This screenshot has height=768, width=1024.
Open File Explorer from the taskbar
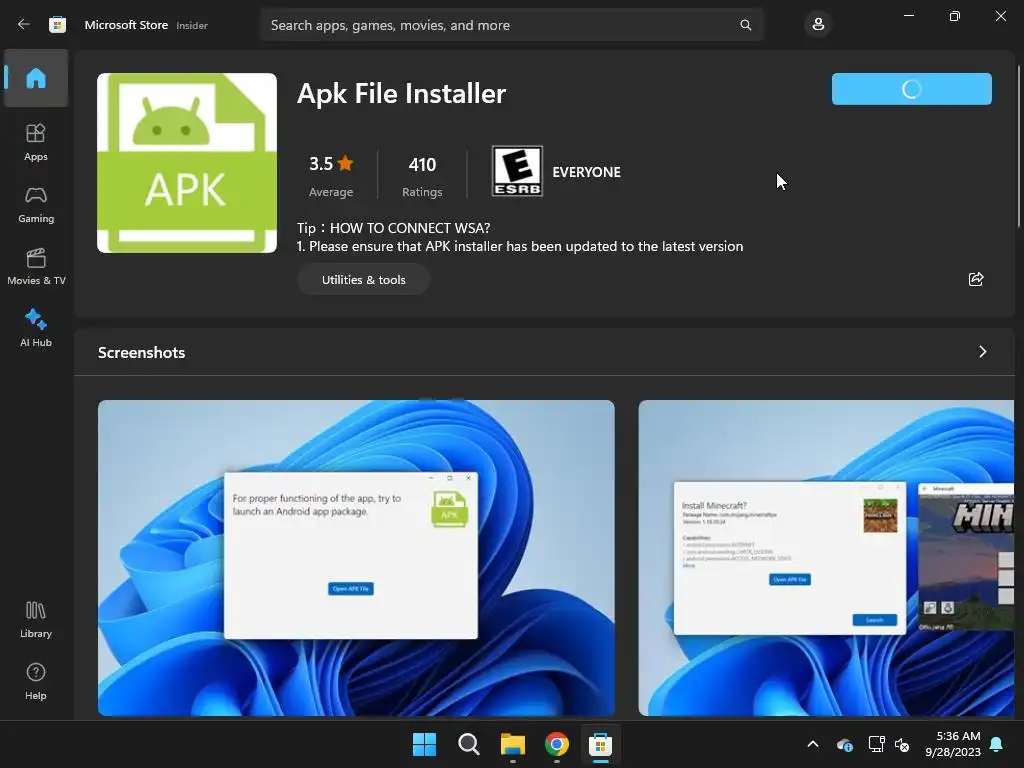tap(513, 744)
